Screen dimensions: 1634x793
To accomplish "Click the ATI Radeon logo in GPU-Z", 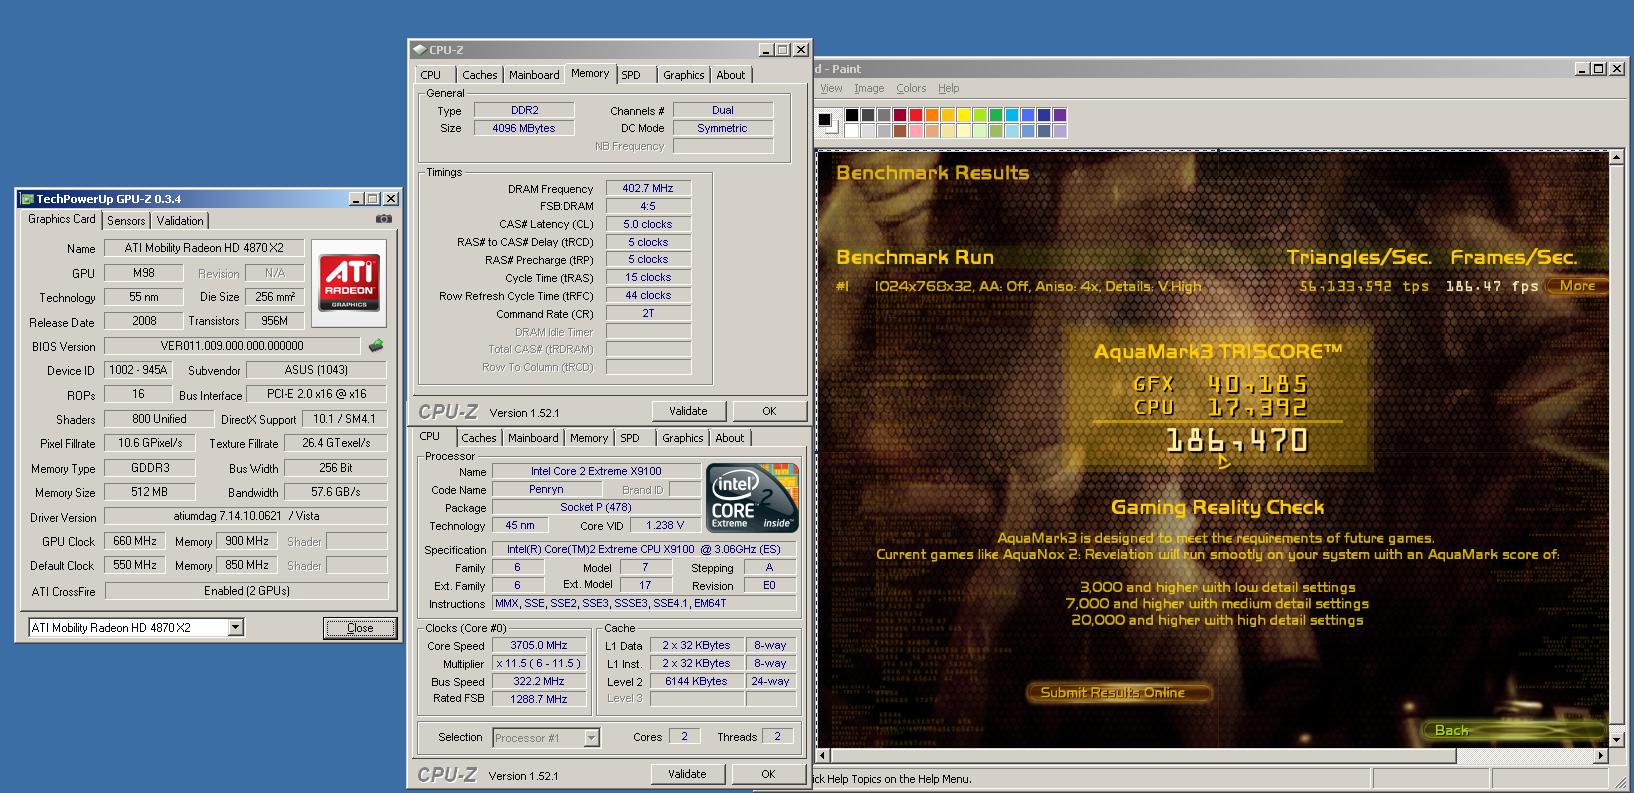I will [x=349, y=283].
